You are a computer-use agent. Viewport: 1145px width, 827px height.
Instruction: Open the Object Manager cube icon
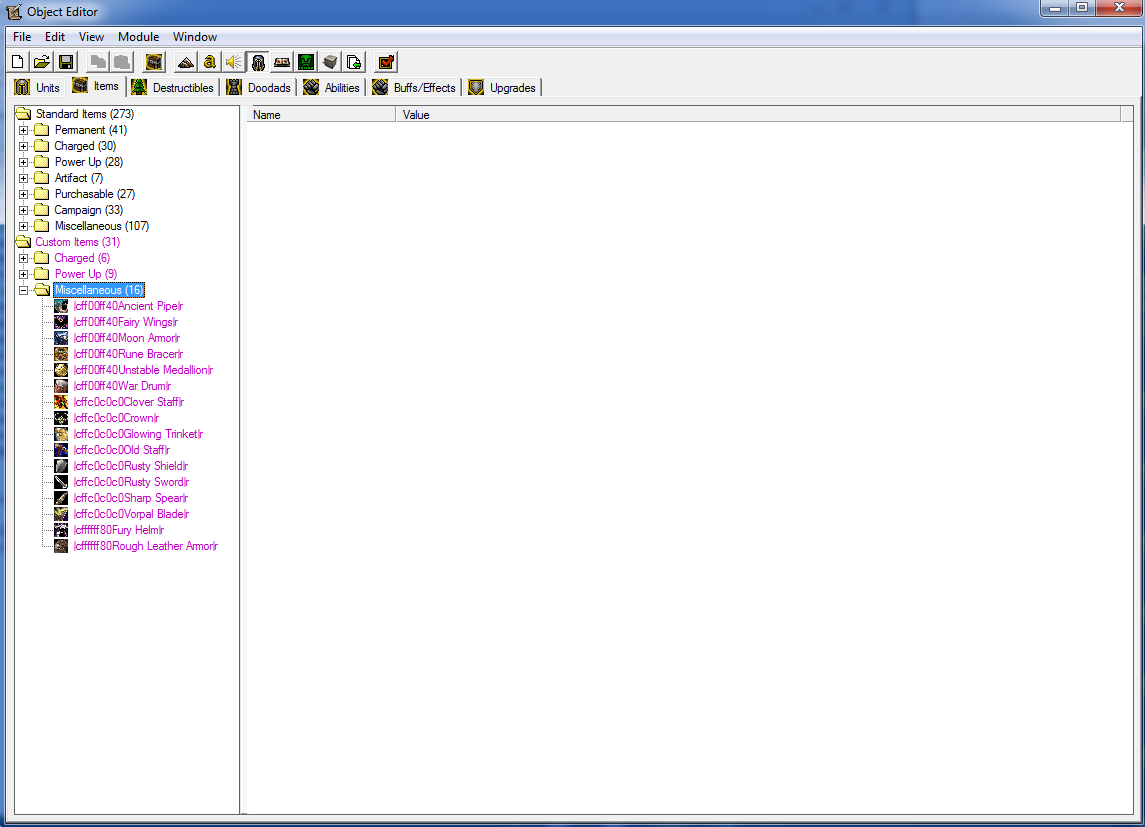[330, 62]
